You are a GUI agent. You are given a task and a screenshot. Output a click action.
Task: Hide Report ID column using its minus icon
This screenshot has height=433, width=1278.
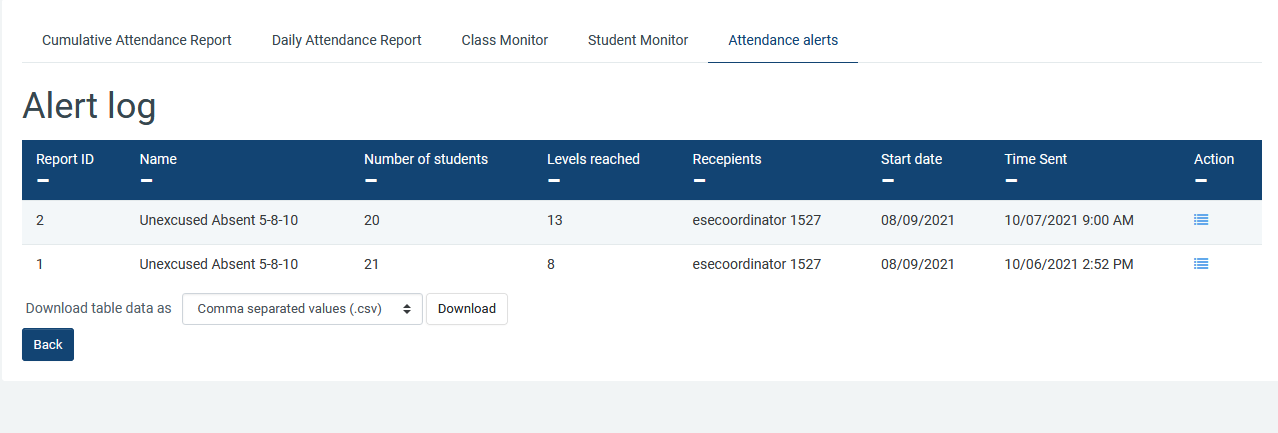click(x=43, y=181)
